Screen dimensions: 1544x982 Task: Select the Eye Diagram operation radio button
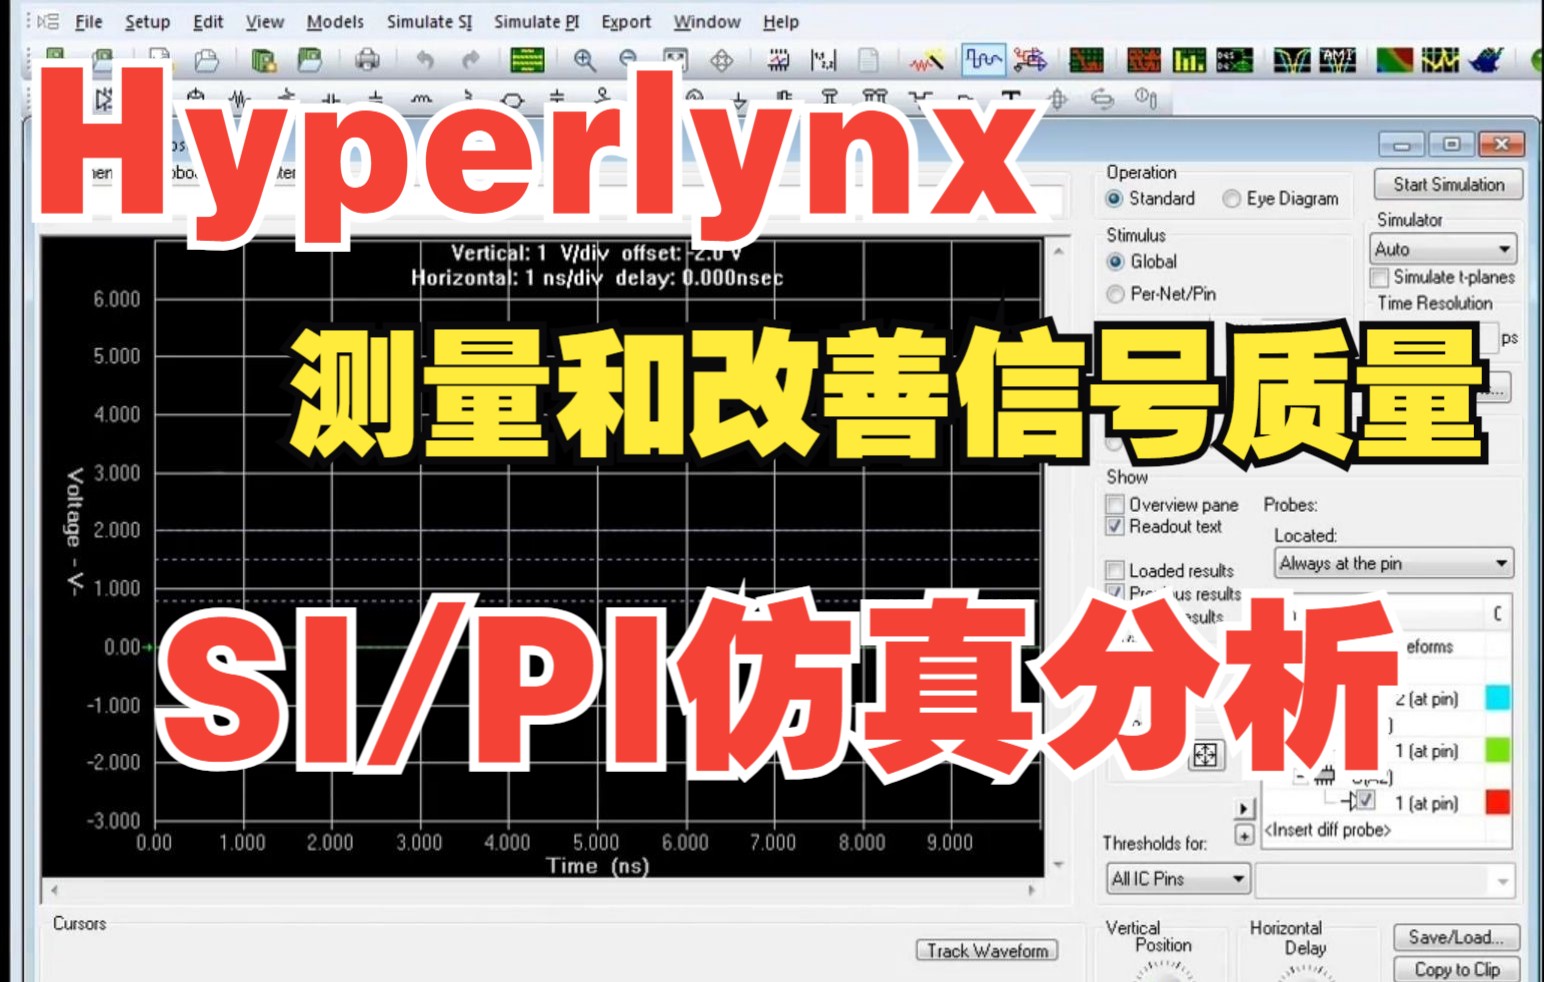pyautogui.click(x=1231, y=198)
